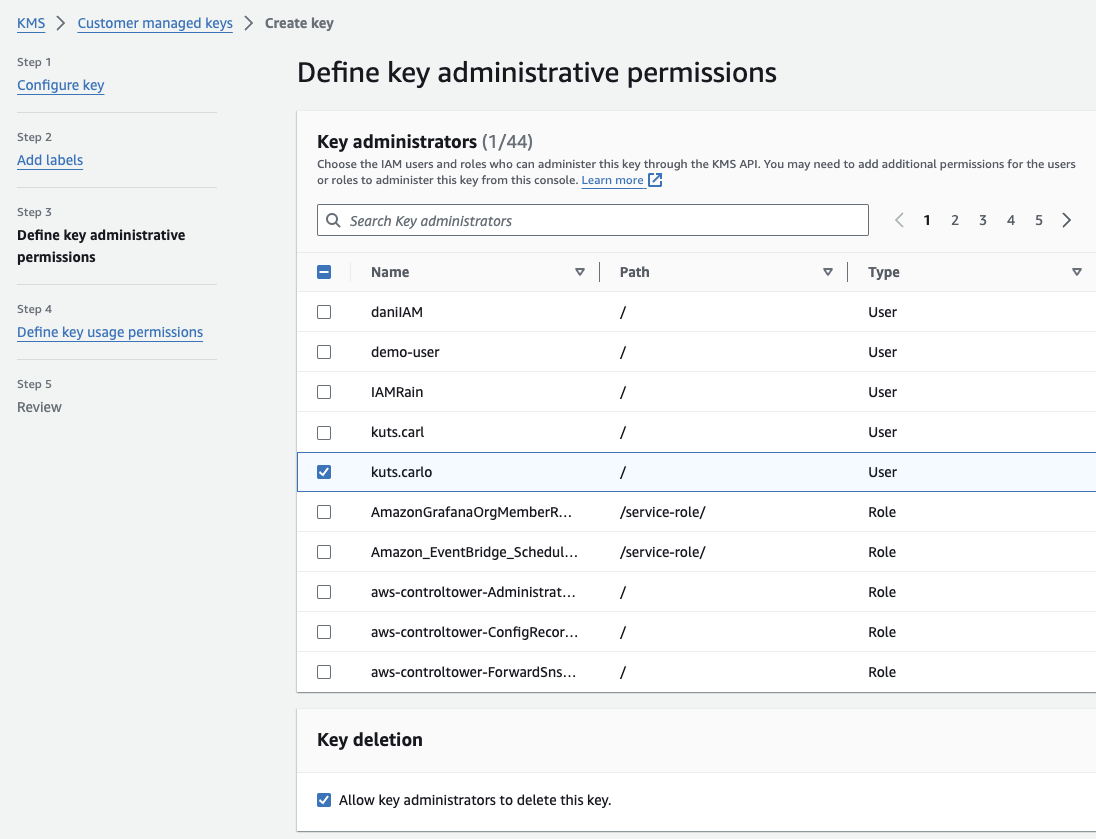
Task: Disable allow key administrators to delete key
Action: coord(324,800)
